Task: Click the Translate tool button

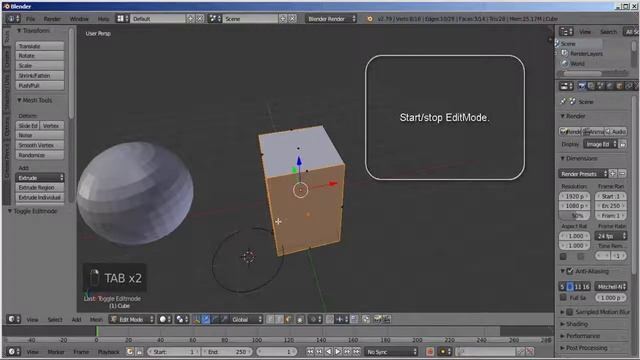Action: coord(40,46)
